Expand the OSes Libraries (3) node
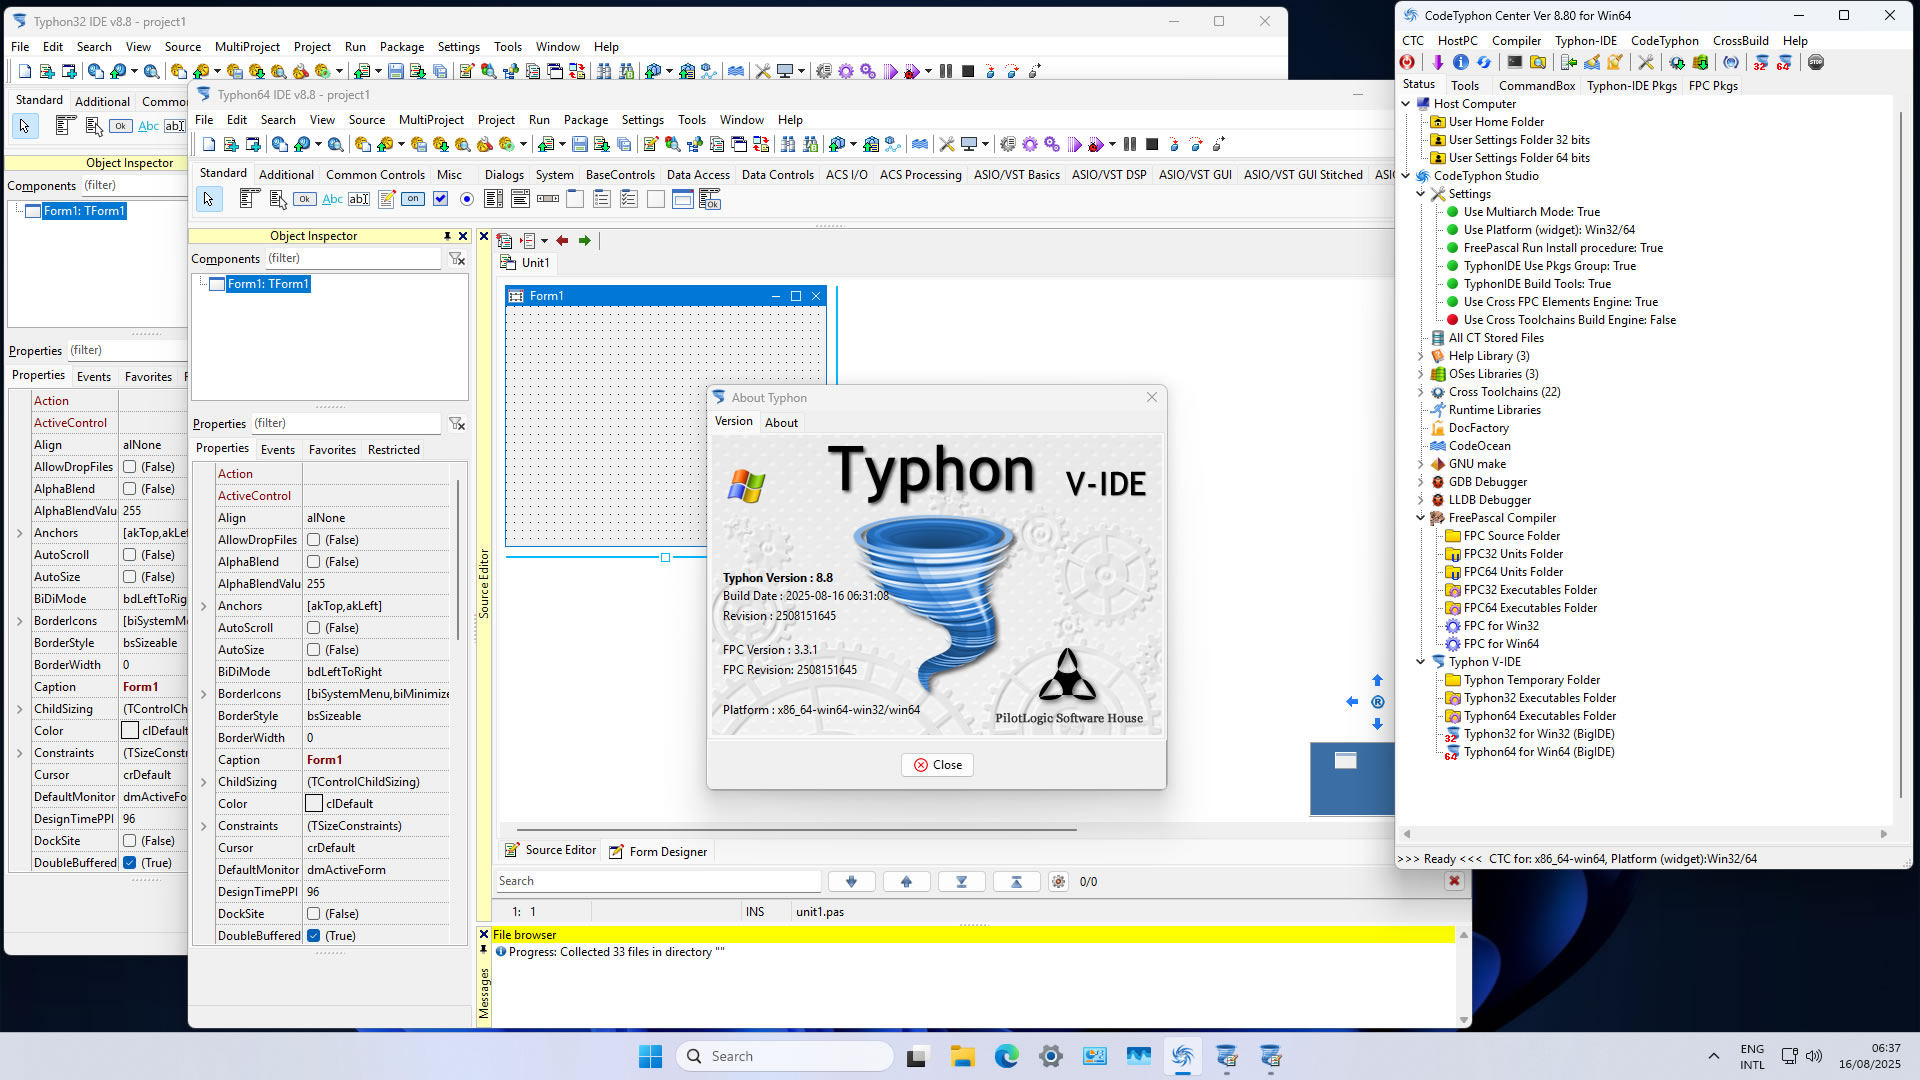This screenshot has width=1920, height=1080. pyautogui.click(x=1421, y=374)
